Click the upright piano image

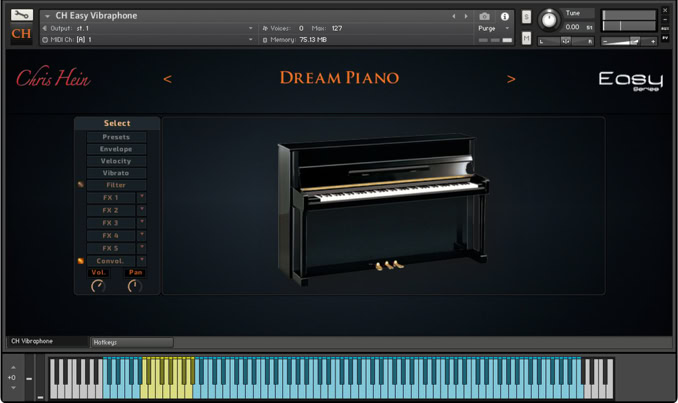pos(383,206)
